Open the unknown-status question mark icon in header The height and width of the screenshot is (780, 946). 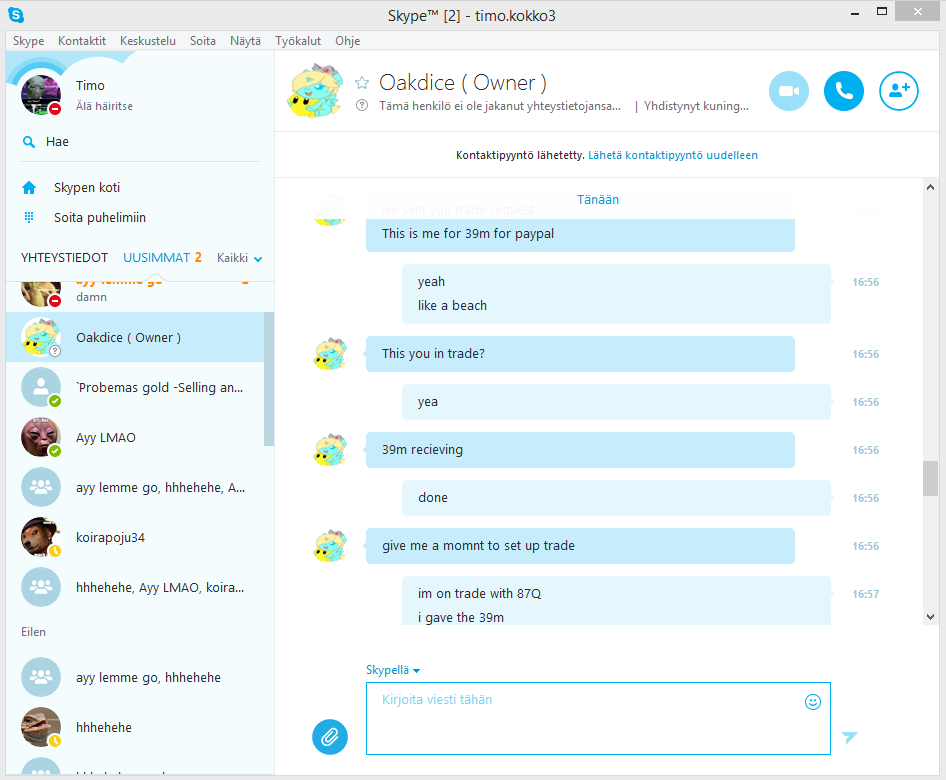coord(362,106)
